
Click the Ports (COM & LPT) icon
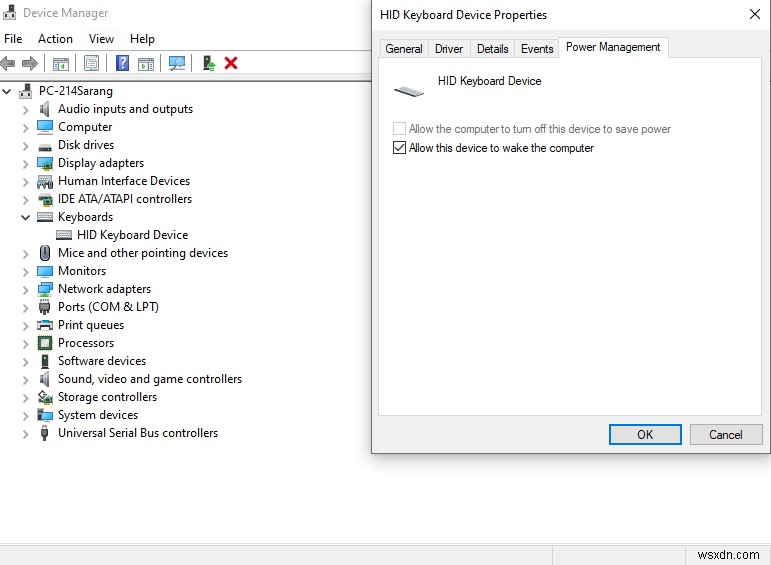point(44,307)
